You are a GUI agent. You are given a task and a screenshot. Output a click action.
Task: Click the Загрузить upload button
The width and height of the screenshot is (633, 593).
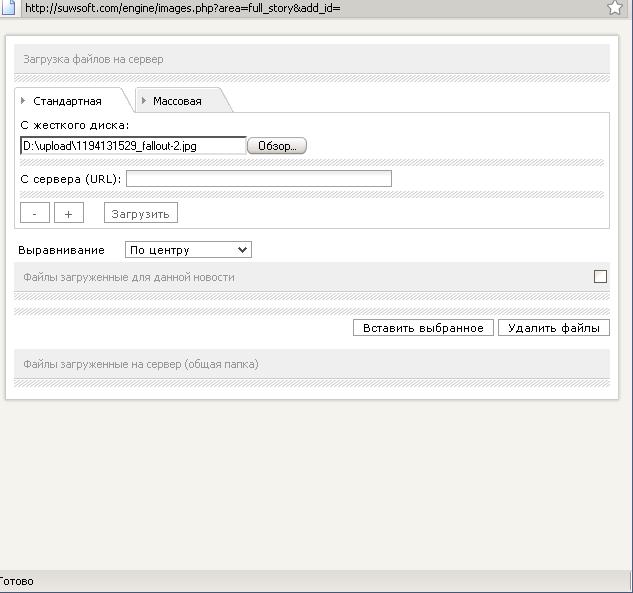140,213
